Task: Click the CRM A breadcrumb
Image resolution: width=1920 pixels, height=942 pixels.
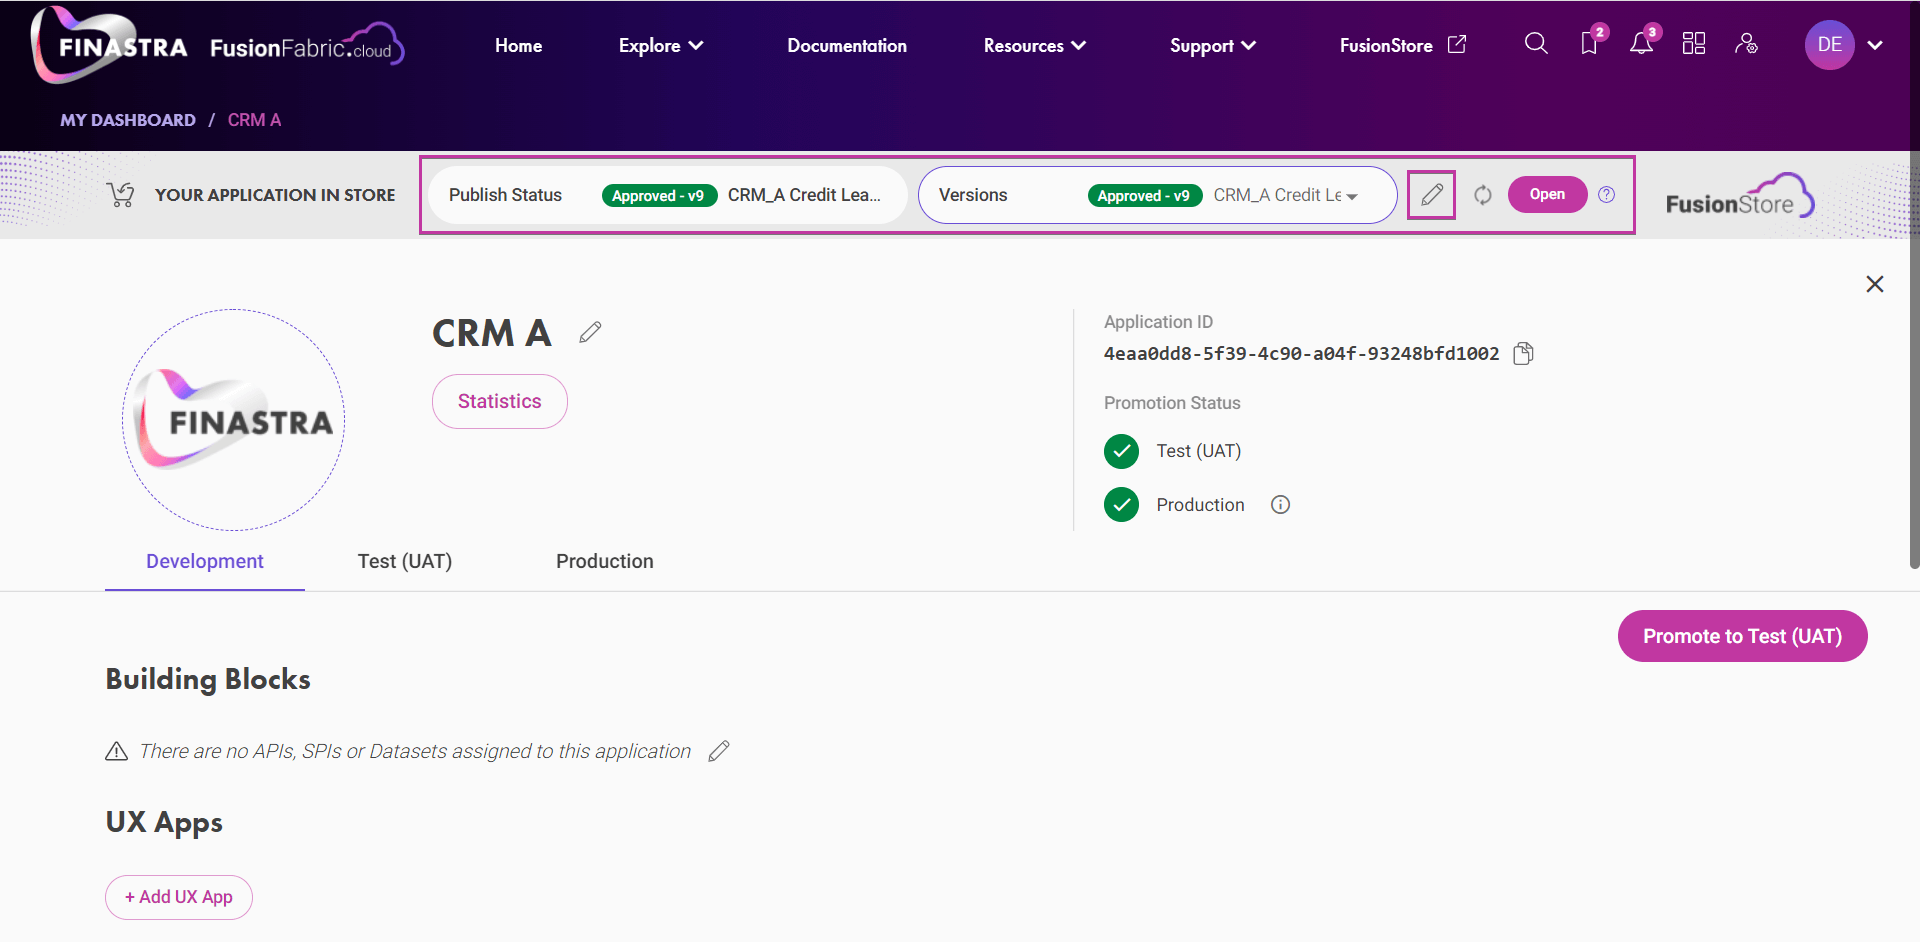Action: [254, 120]
